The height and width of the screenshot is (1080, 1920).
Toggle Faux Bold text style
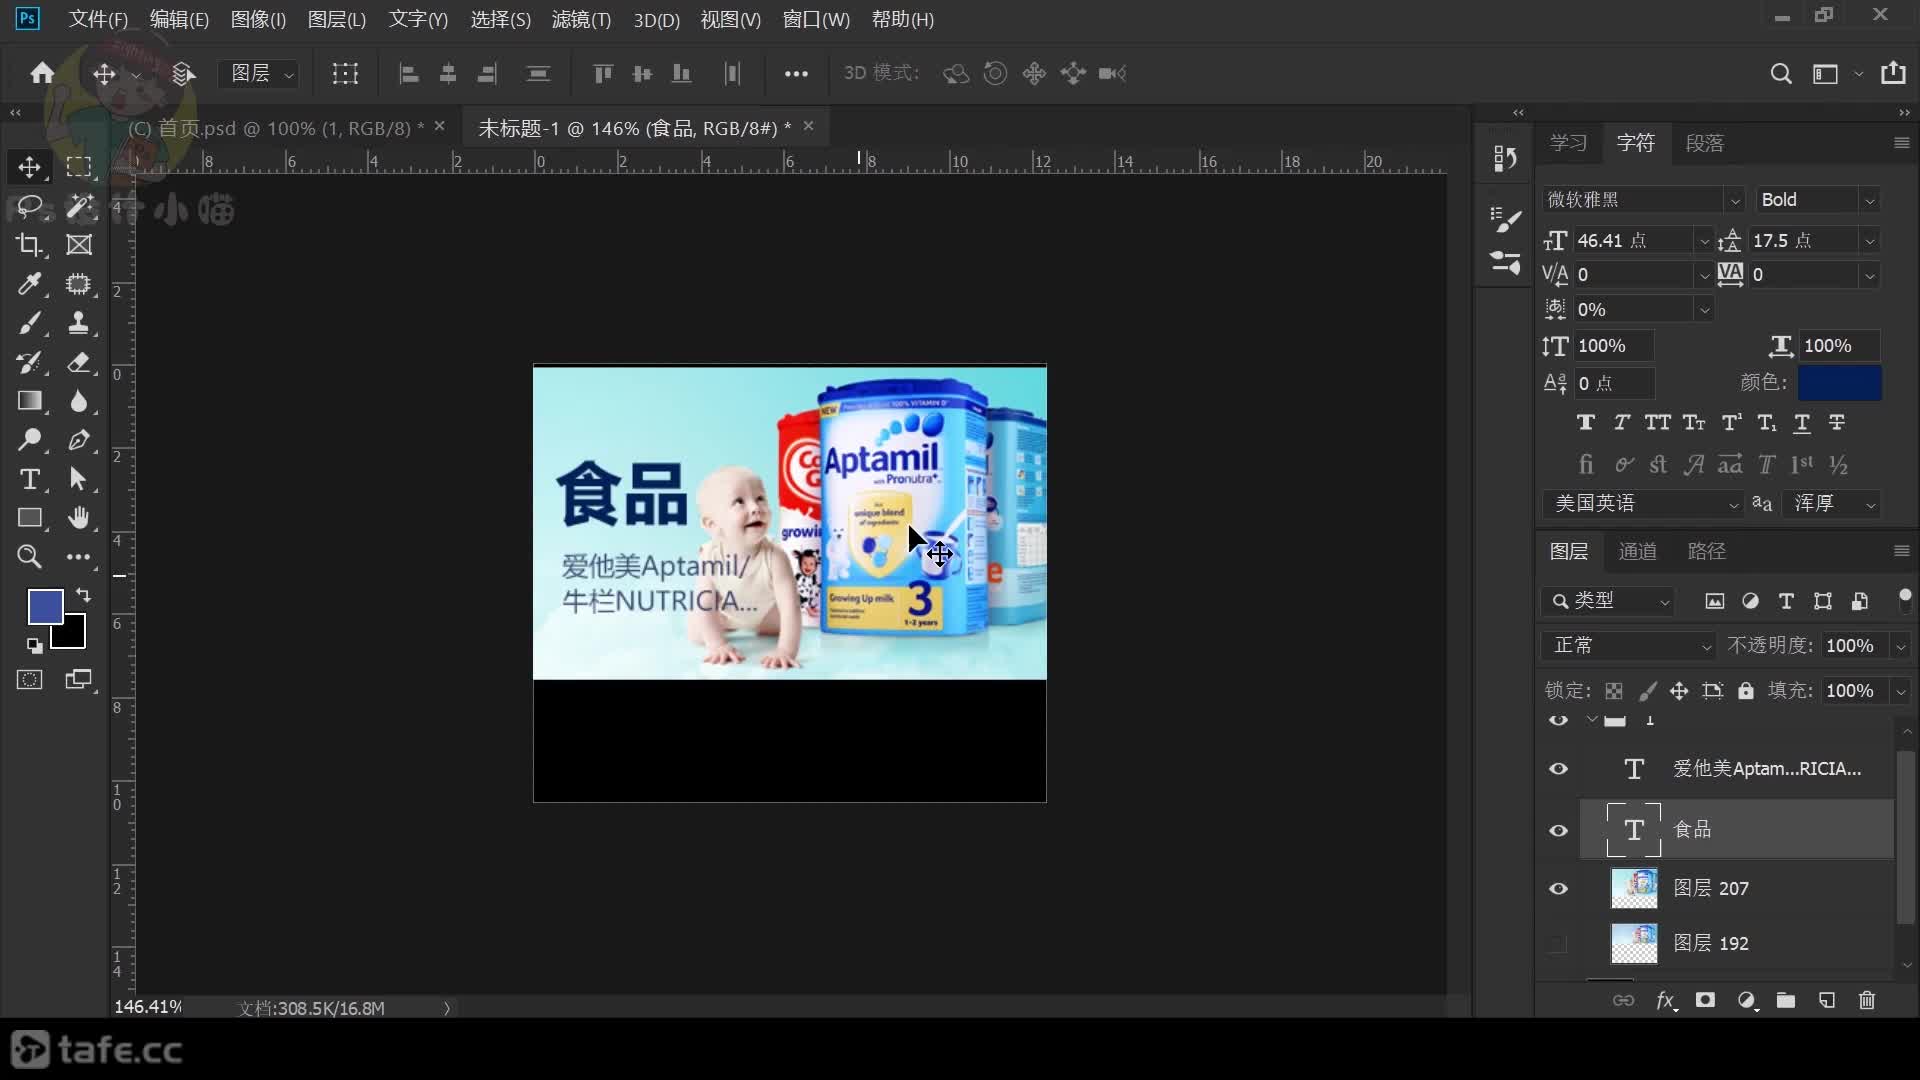pos(1586,423)
